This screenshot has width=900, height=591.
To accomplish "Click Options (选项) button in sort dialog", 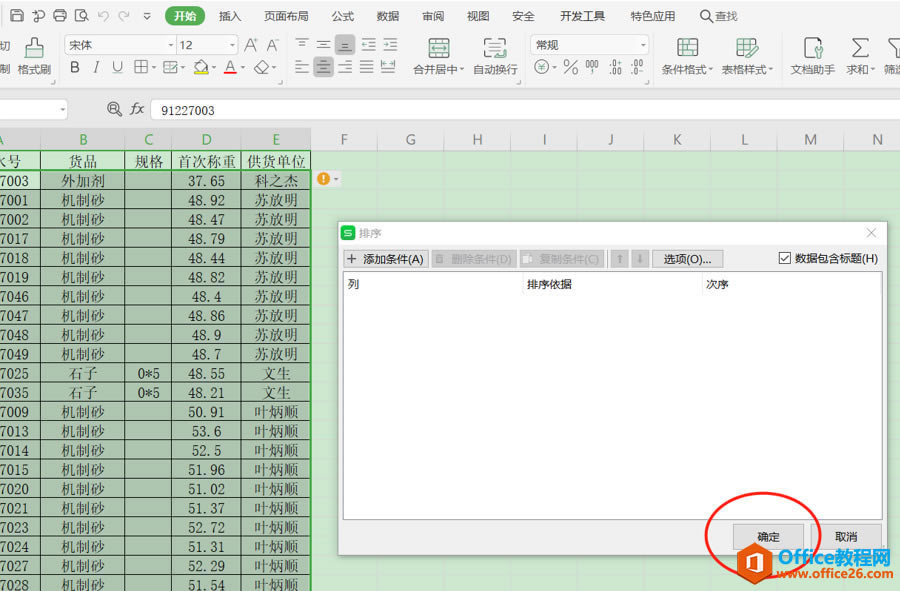I will pos(687,259).
